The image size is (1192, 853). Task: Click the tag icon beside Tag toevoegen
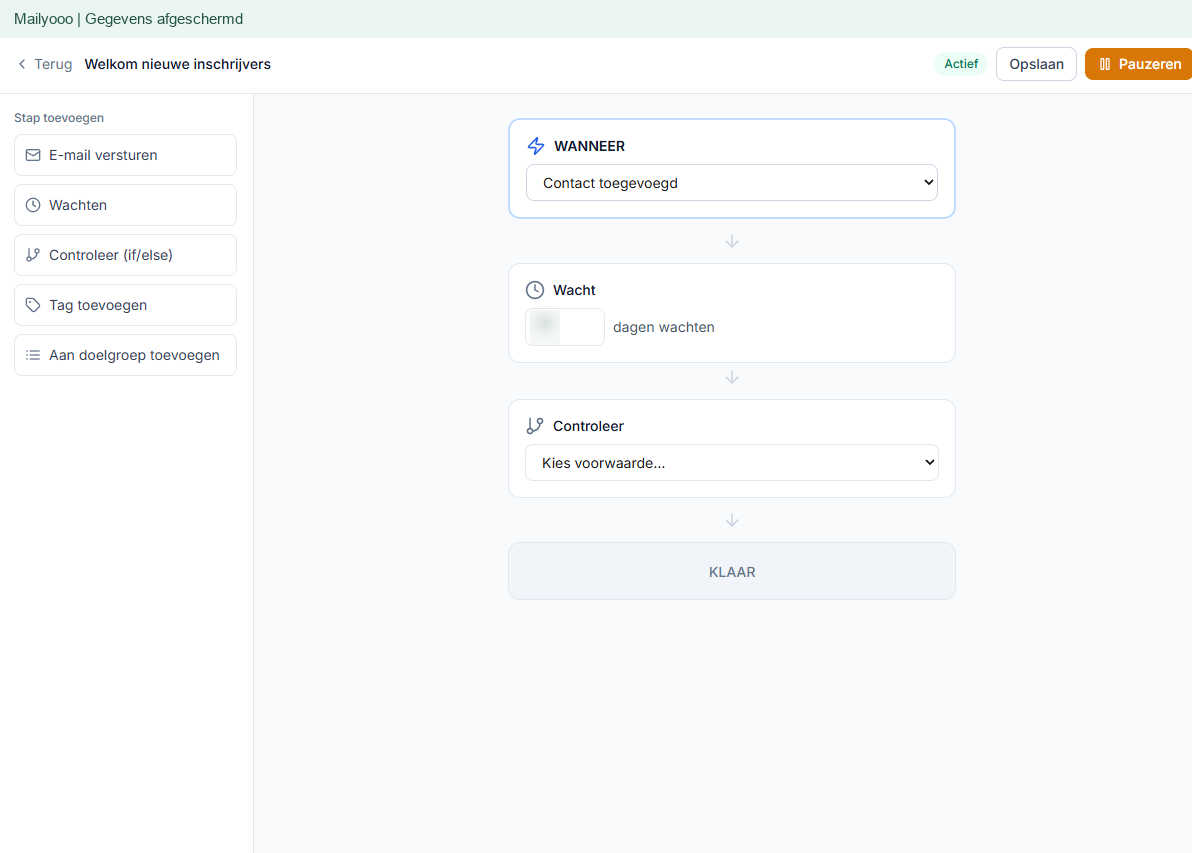(x=33, y=305)
